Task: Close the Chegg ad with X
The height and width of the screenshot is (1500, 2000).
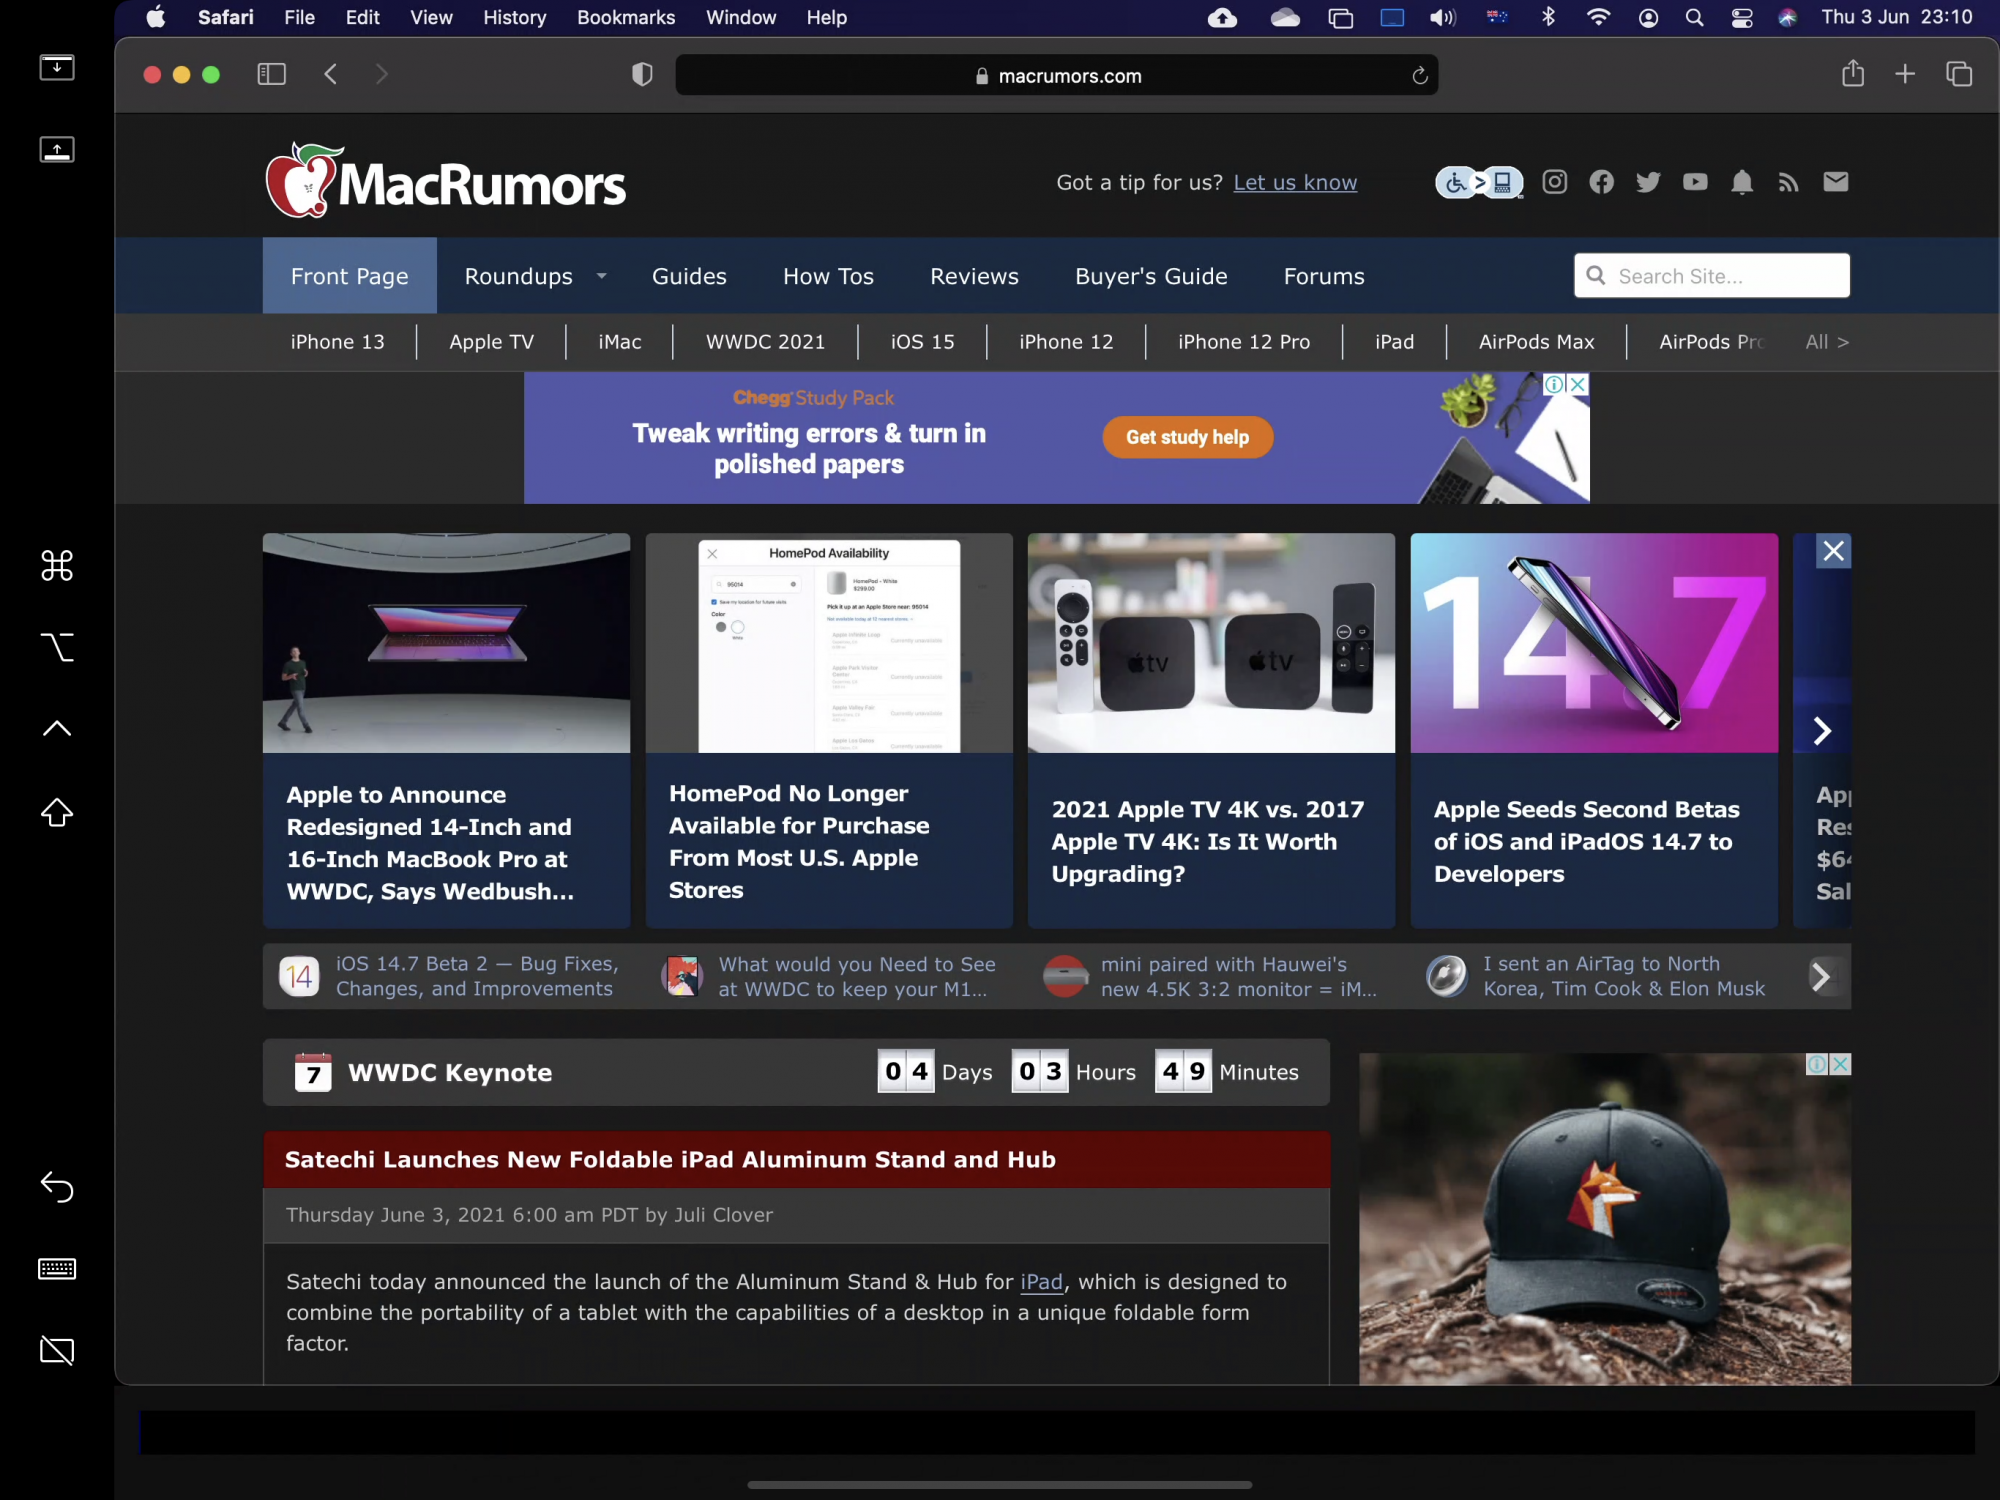Action: coord(1577,384)
